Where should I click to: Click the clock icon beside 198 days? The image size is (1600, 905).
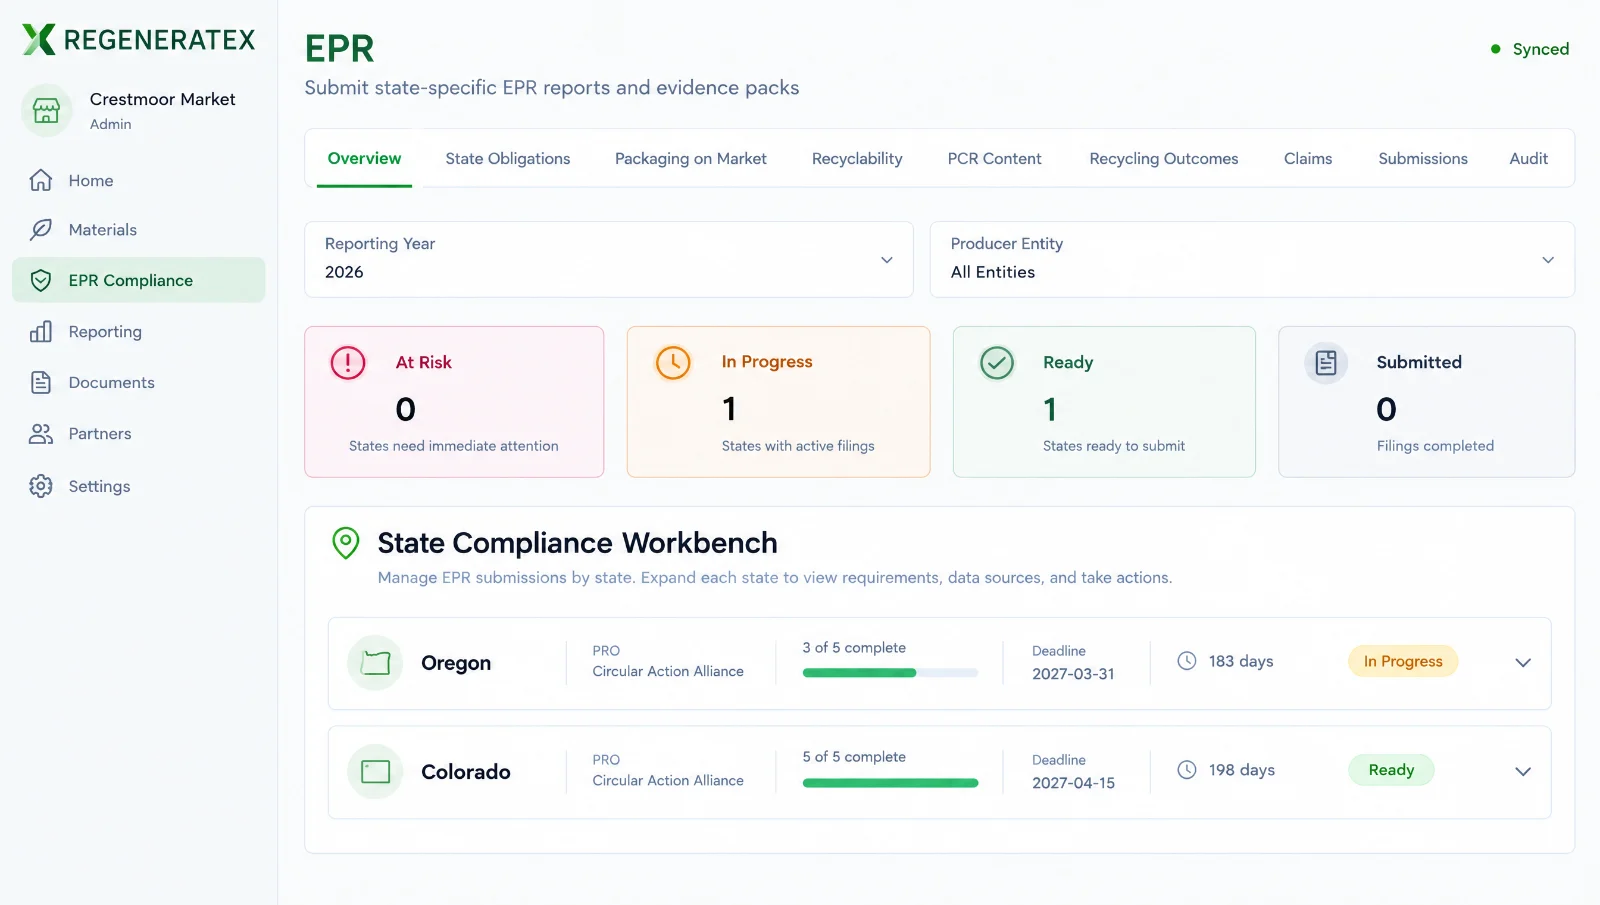pyautogui.click(x=1187, y=770)
